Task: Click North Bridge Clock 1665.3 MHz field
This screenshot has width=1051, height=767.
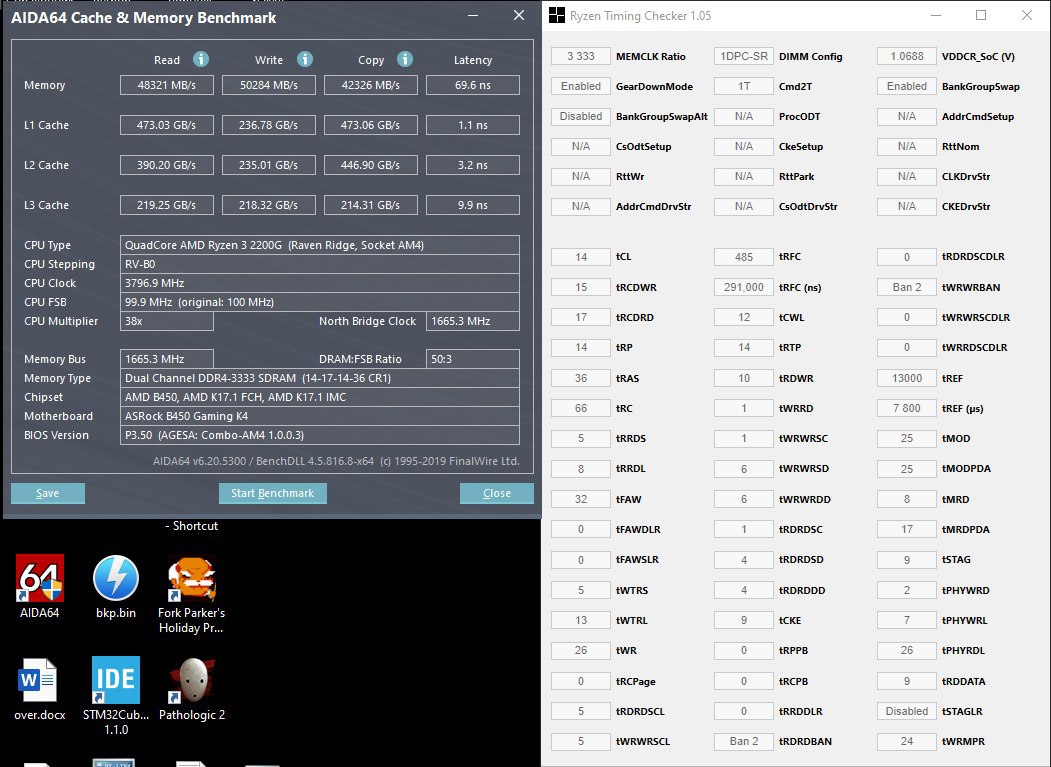Action: [473, 321]
